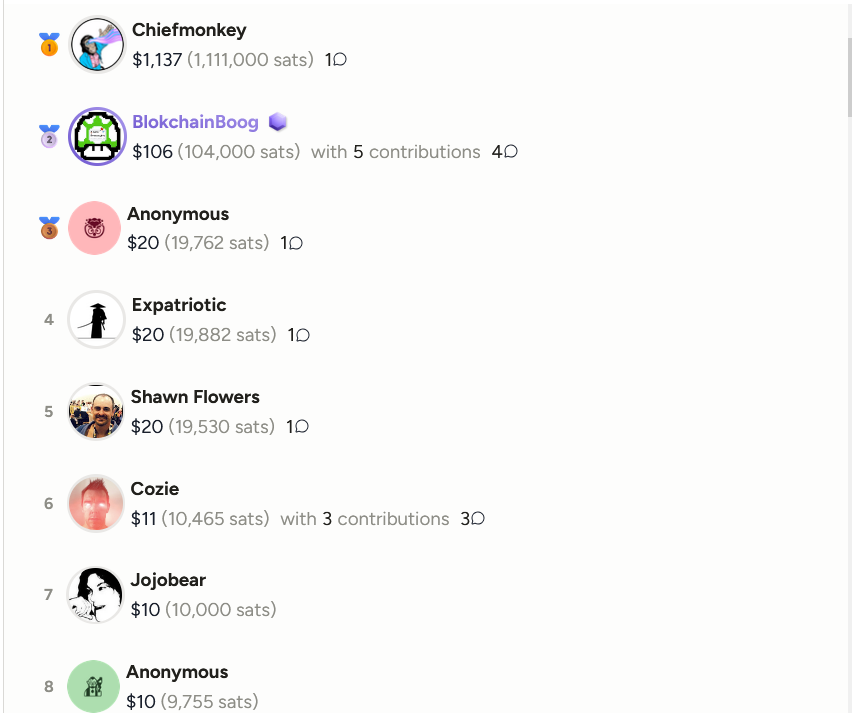This screenshot has width=852, height=713.
Task: Select the gold first-place medal
Action: [49, 44]
